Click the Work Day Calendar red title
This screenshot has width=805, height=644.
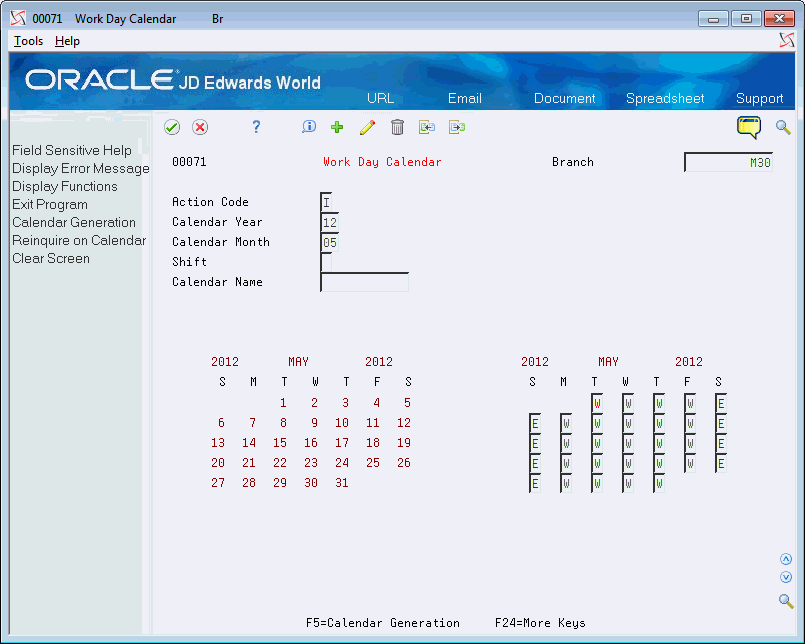382,162
